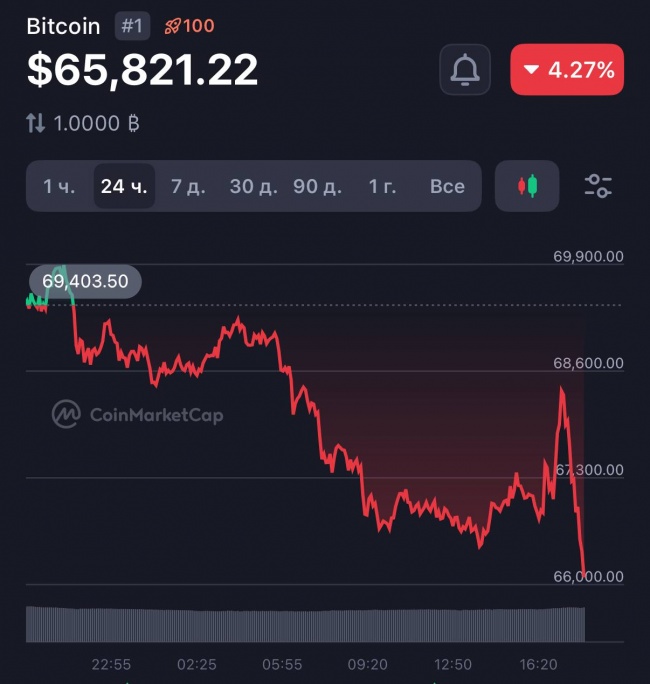Toggle candlestick chart view

pos(527,186)
